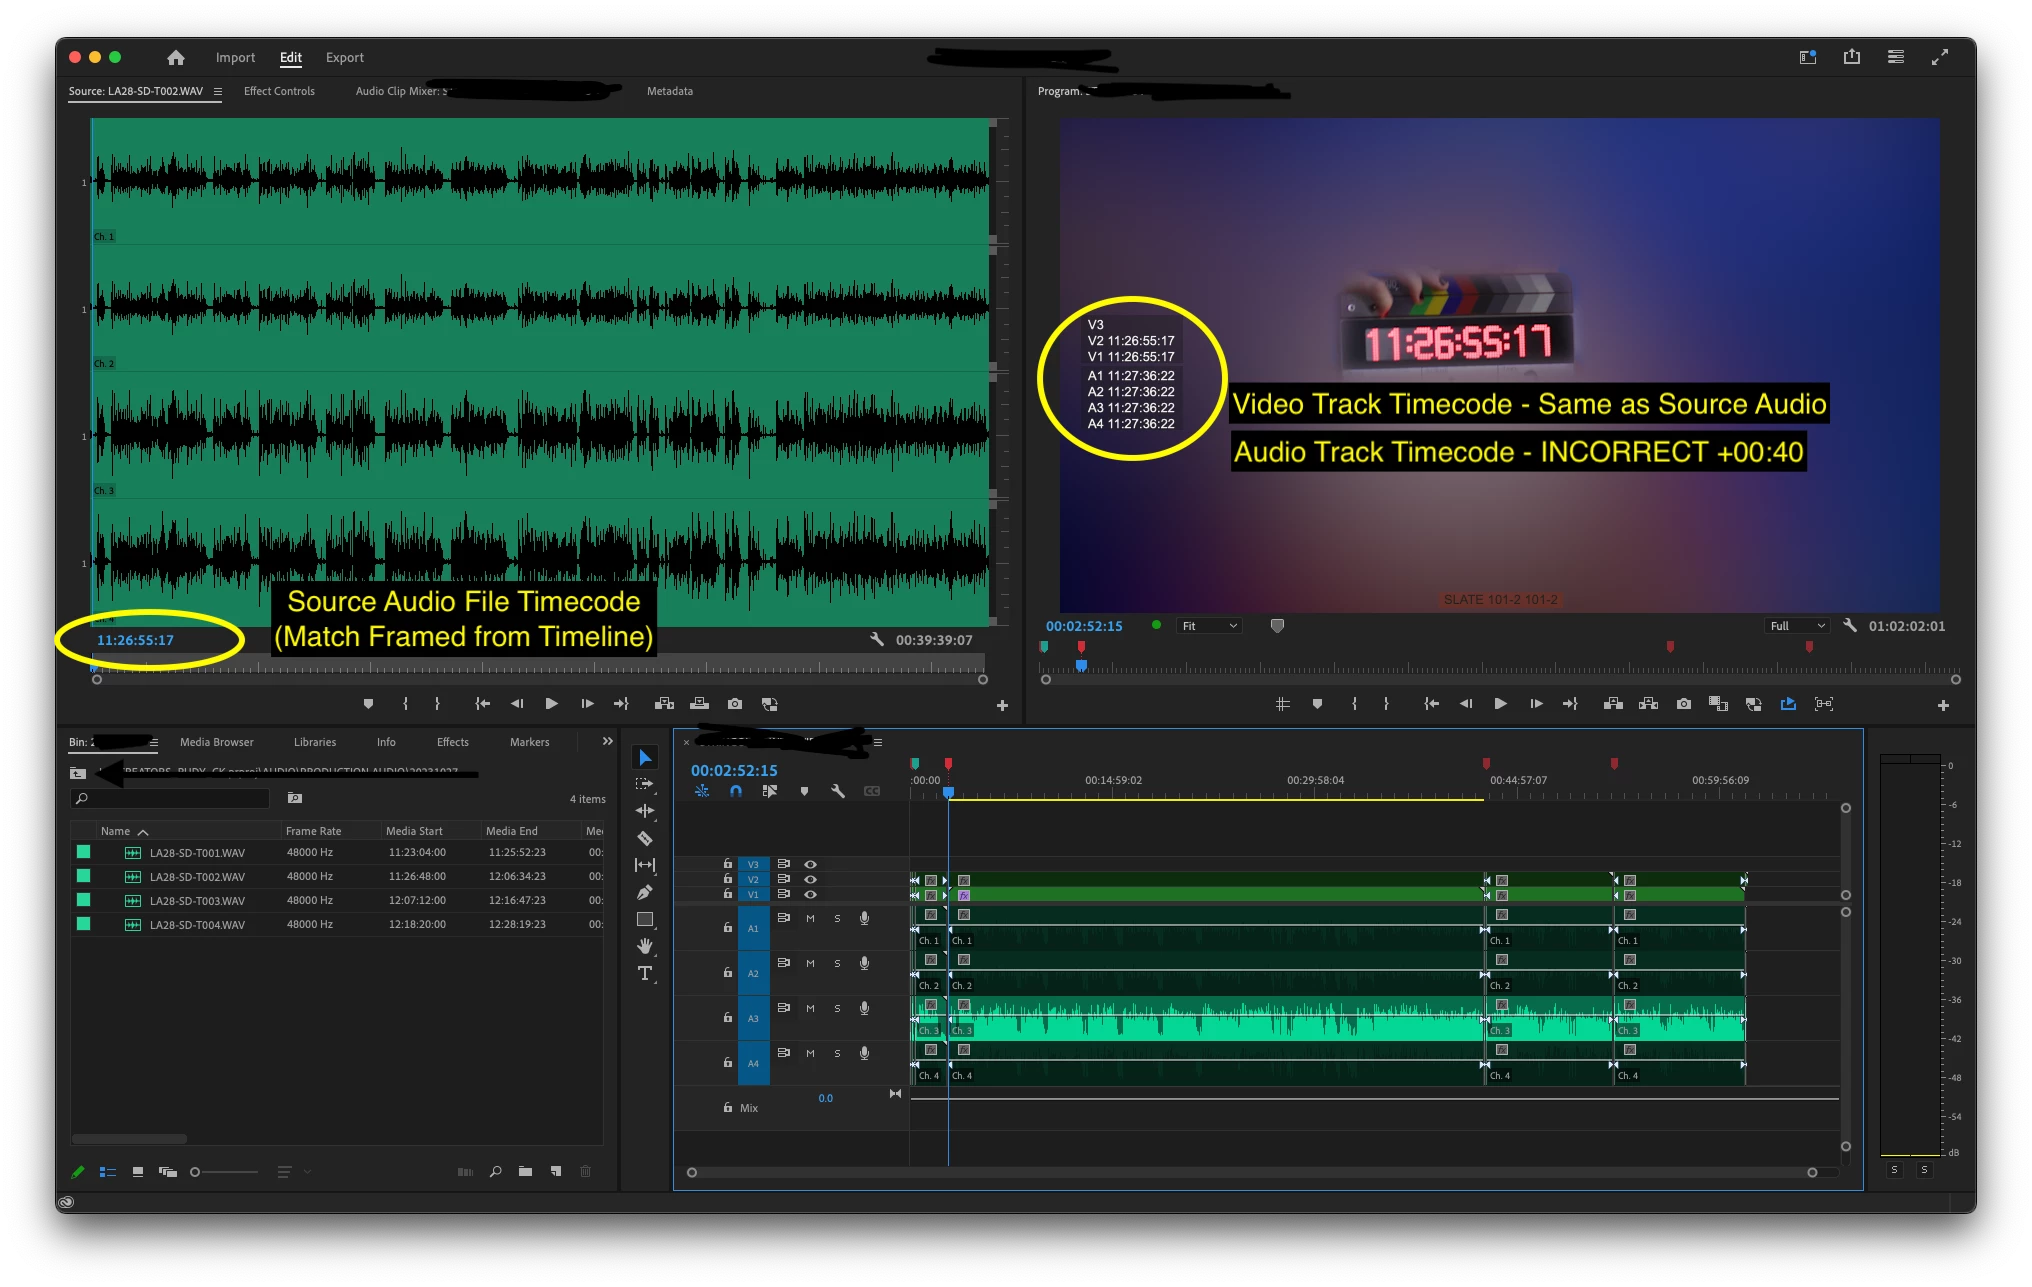This screenshot has height=1287, width=2032.
Task: Expand the hidden panel tabs chevron
Action: (x=607, y=742)
